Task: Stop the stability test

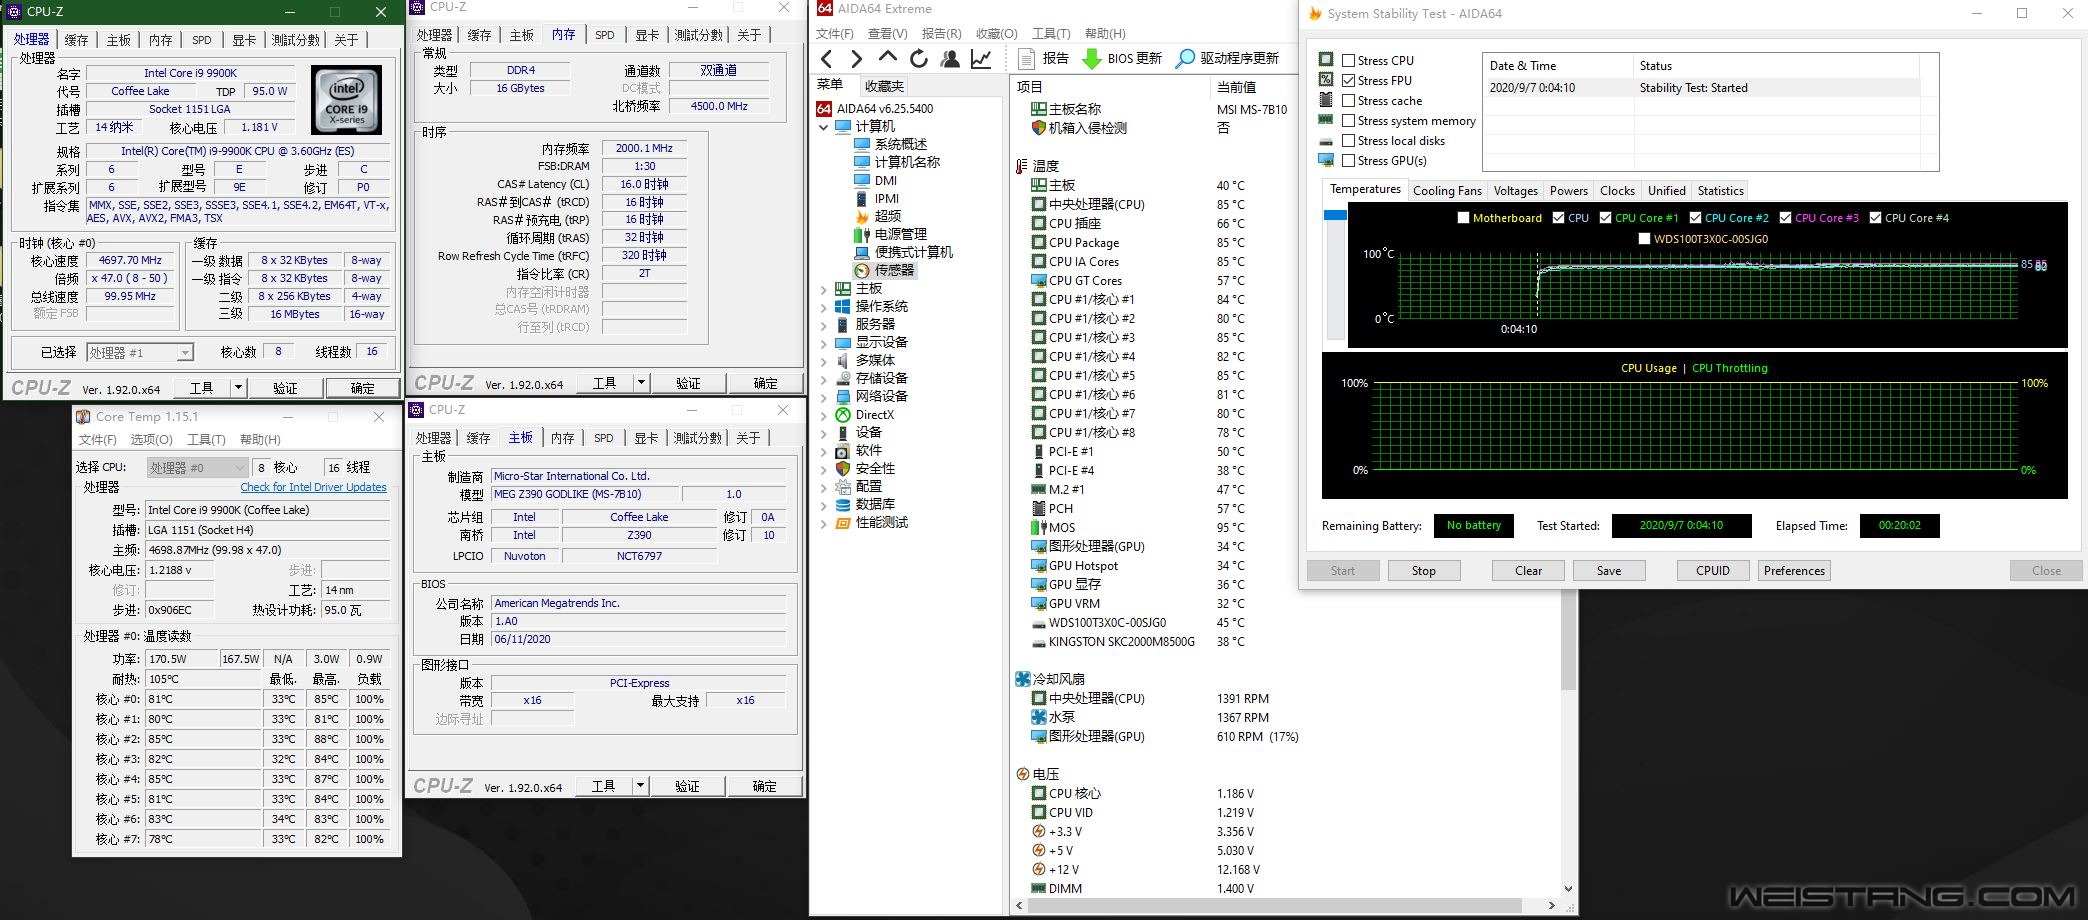Action: [1423, 571]
